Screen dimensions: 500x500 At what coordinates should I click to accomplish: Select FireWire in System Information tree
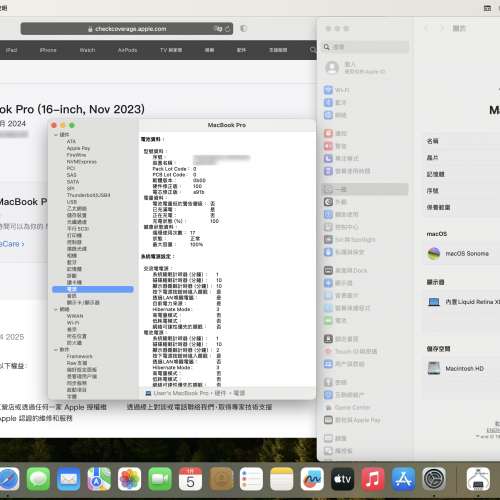pos(76,155)
